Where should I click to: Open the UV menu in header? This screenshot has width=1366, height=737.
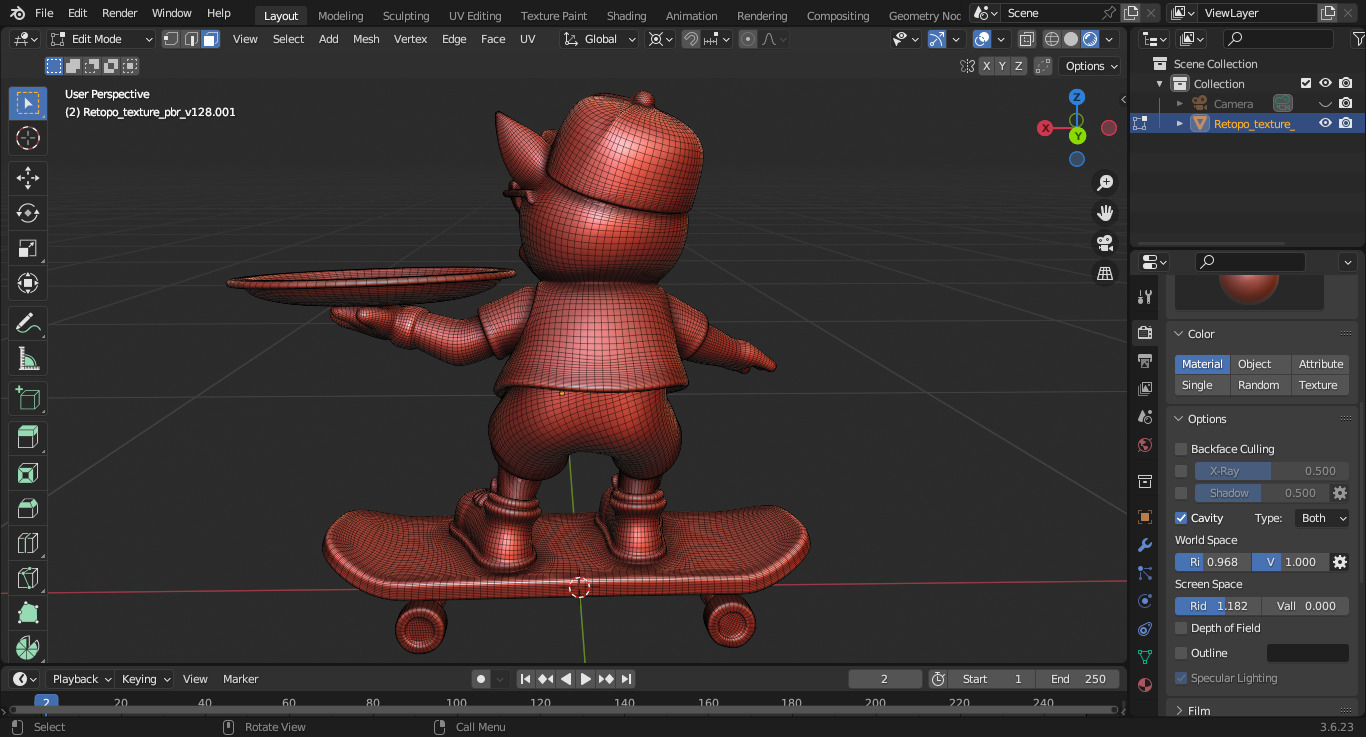click(x=527, y=39)
